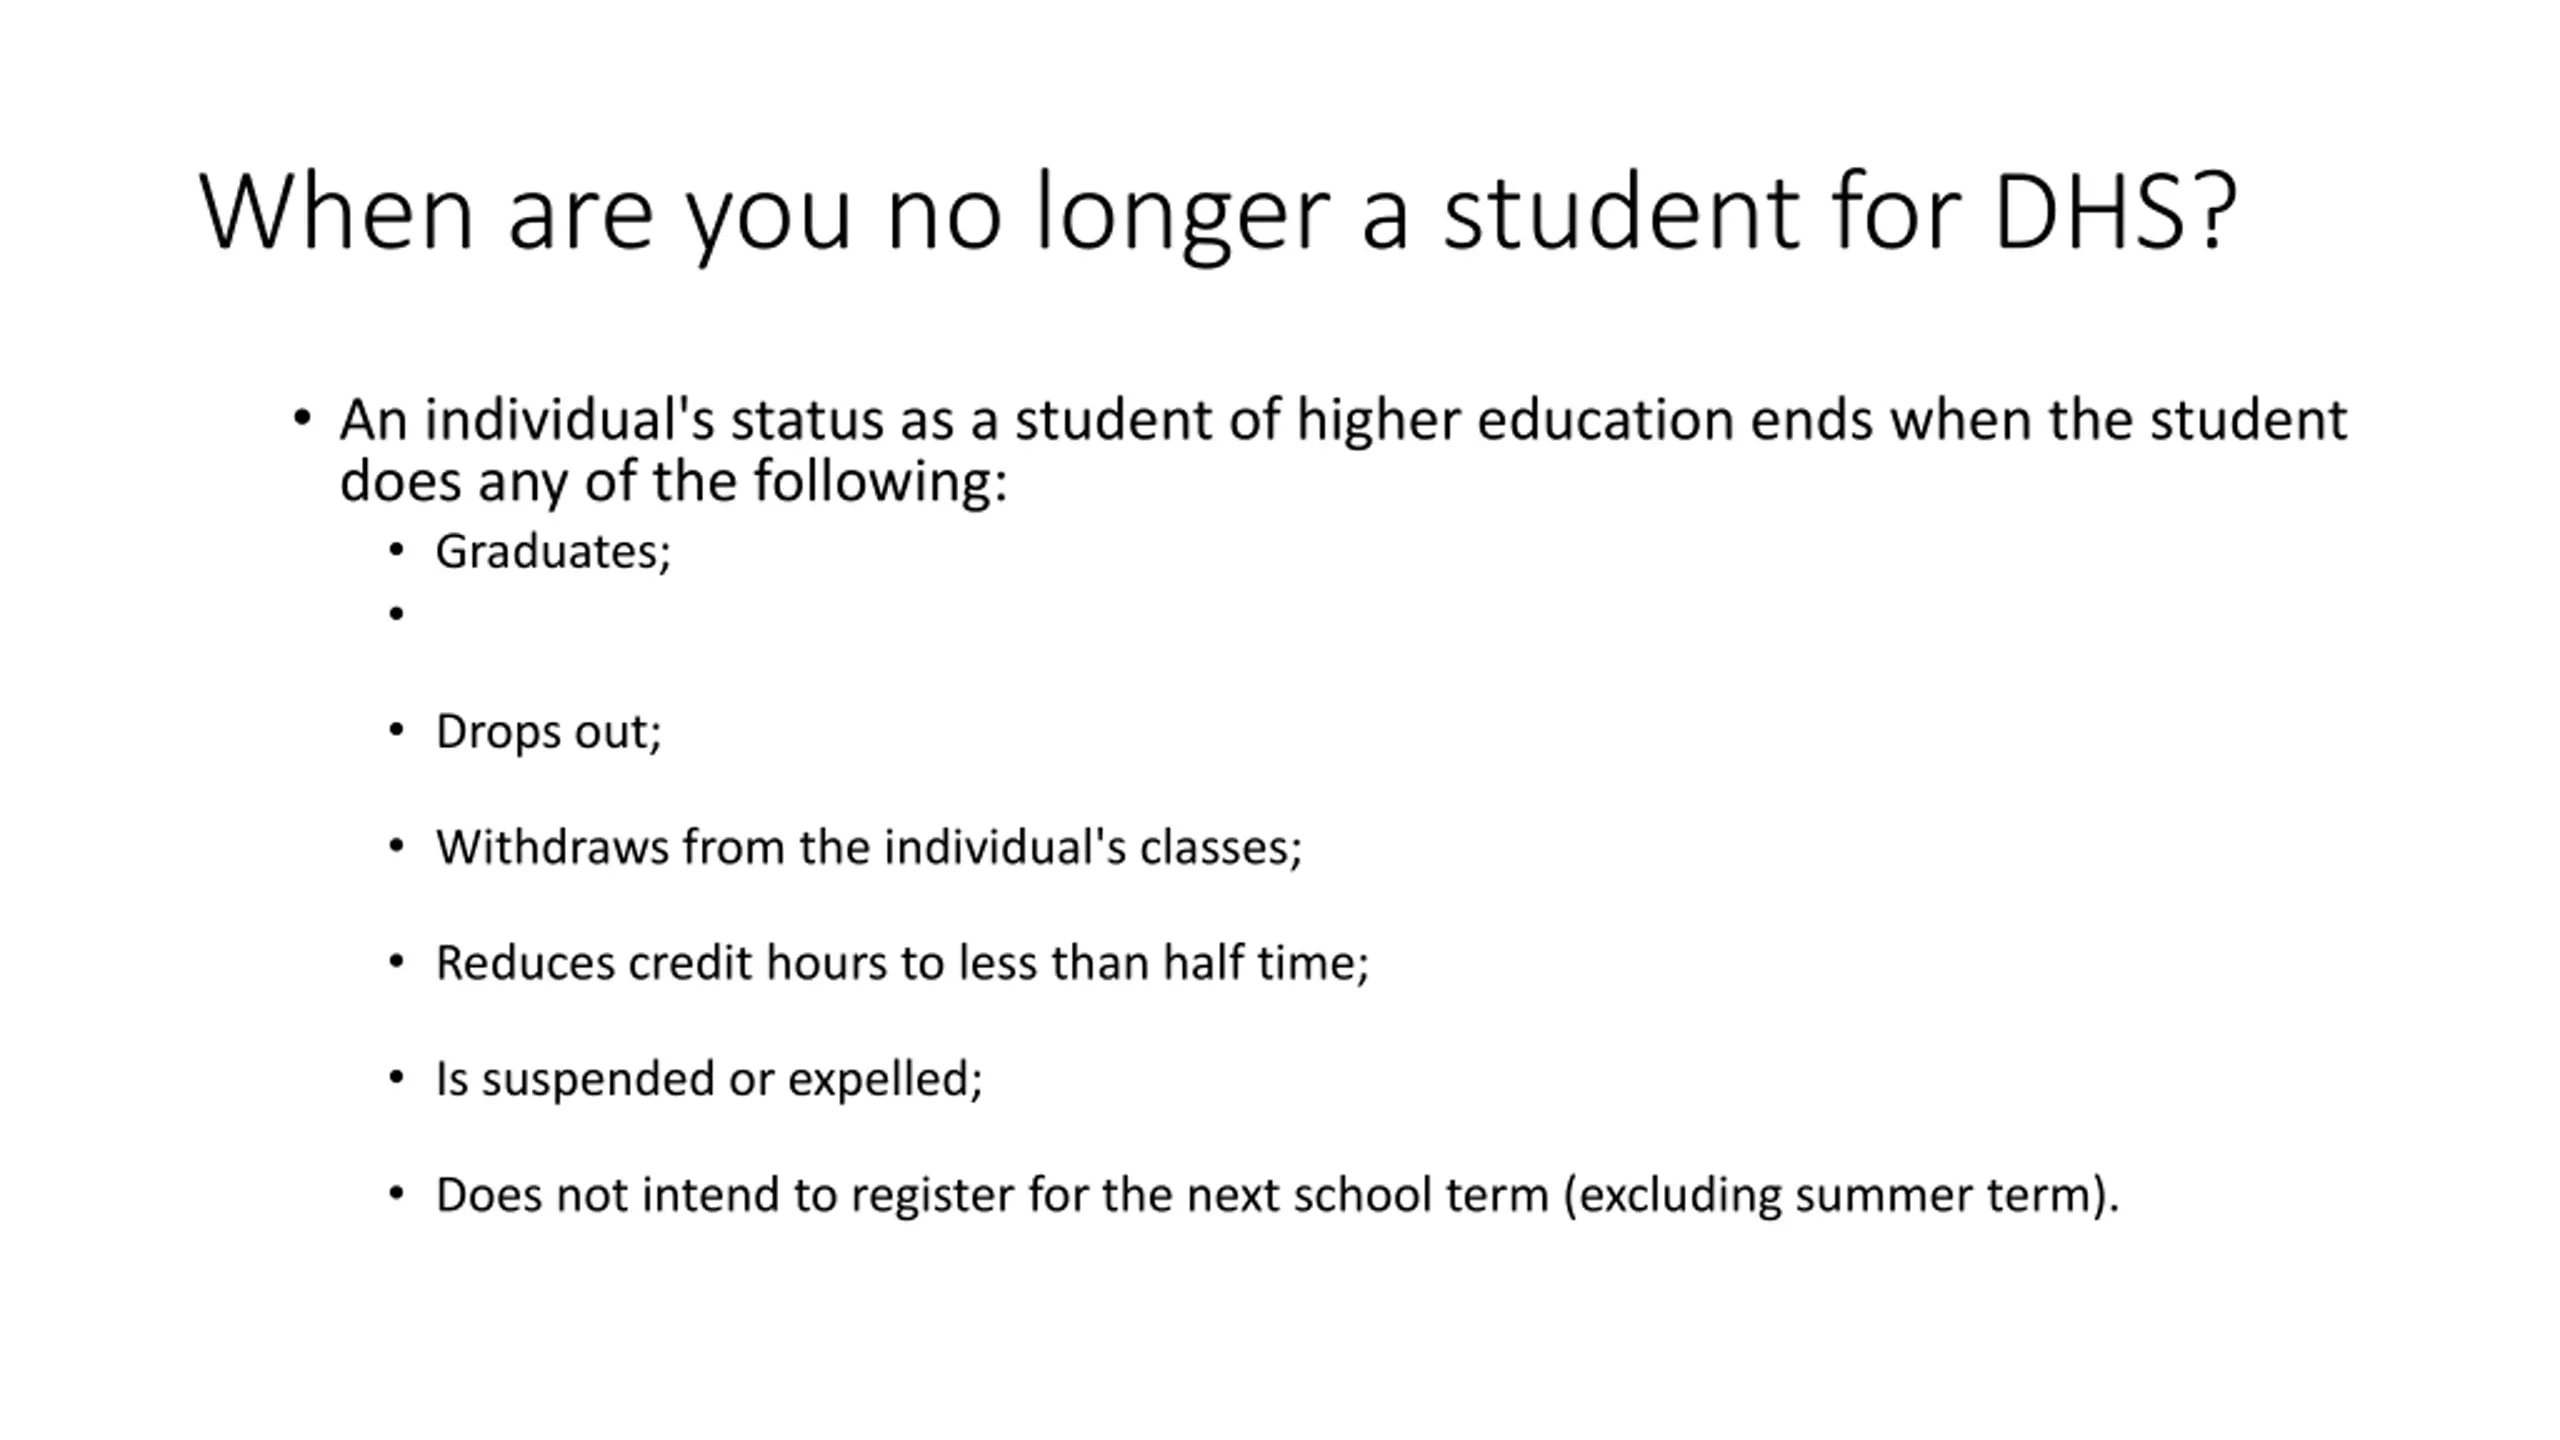The height and width of the screenshot is (1440, 2560).
Task: Click the phrase '(excluding summer term).' in last bullet
Action: coord(1841,1196)
